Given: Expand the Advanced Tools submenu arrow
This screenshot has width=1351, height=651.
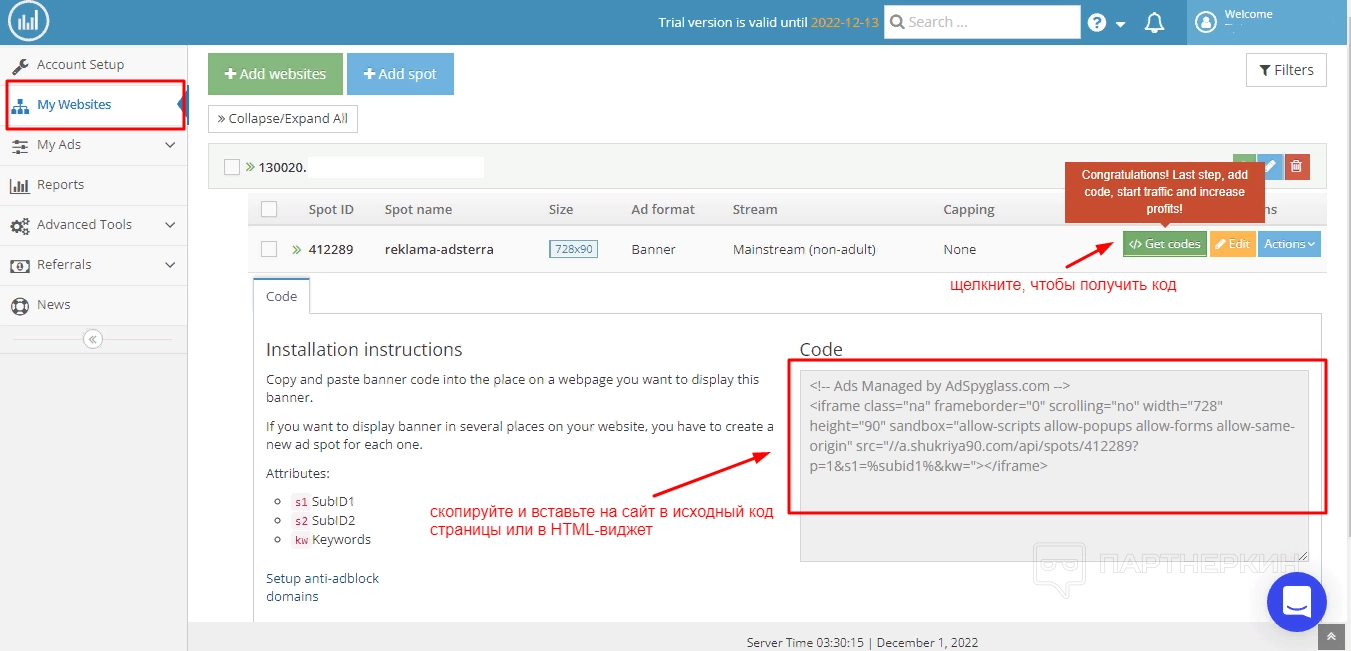Looking at the screenshot, I should click(170, 225).
